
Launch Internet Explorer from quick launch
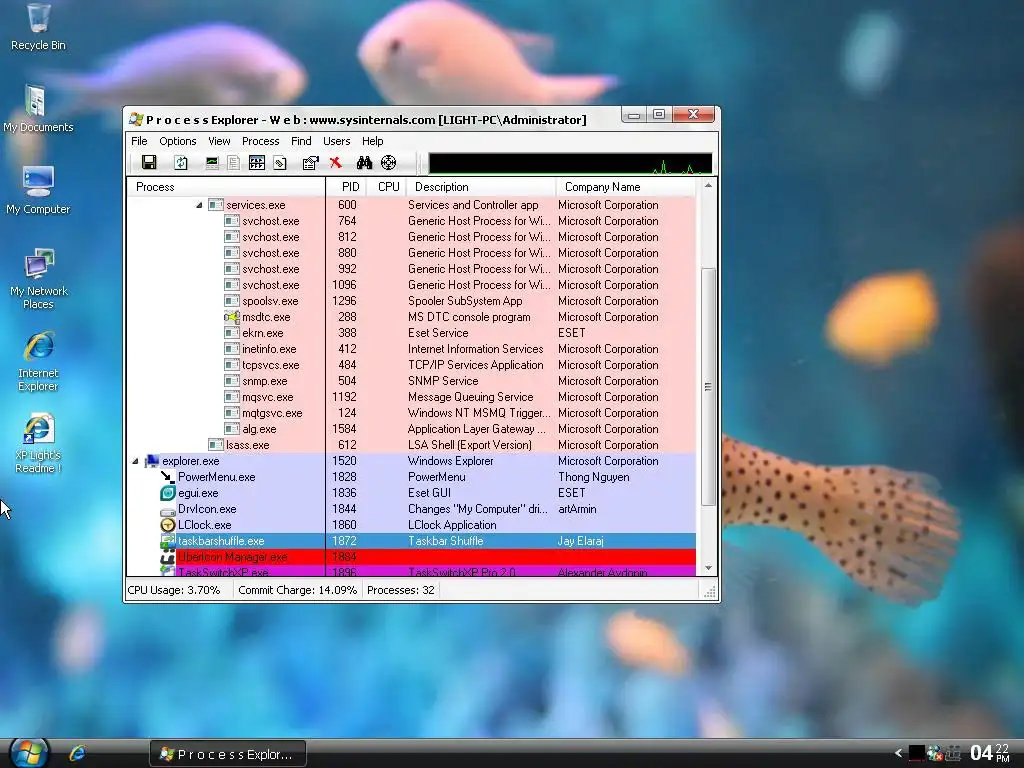click(x=78, y=754)
